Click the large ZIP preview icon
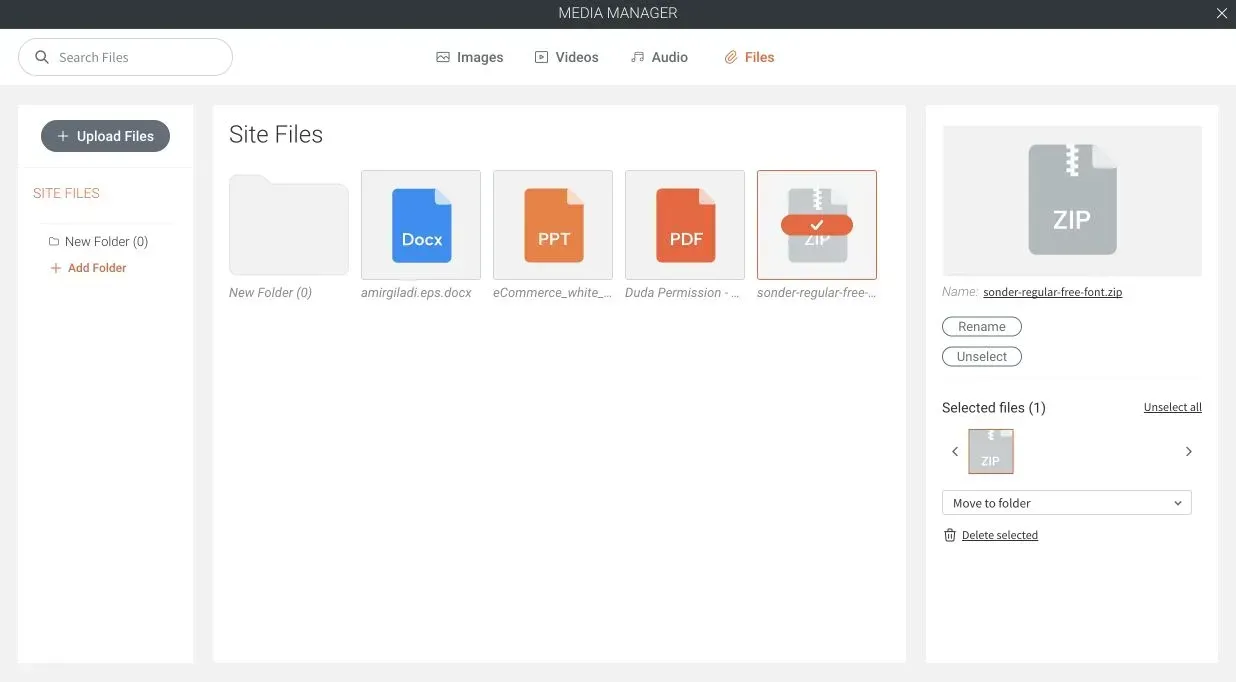This screenshot has height=682, width=1236. click(1072, 198)
